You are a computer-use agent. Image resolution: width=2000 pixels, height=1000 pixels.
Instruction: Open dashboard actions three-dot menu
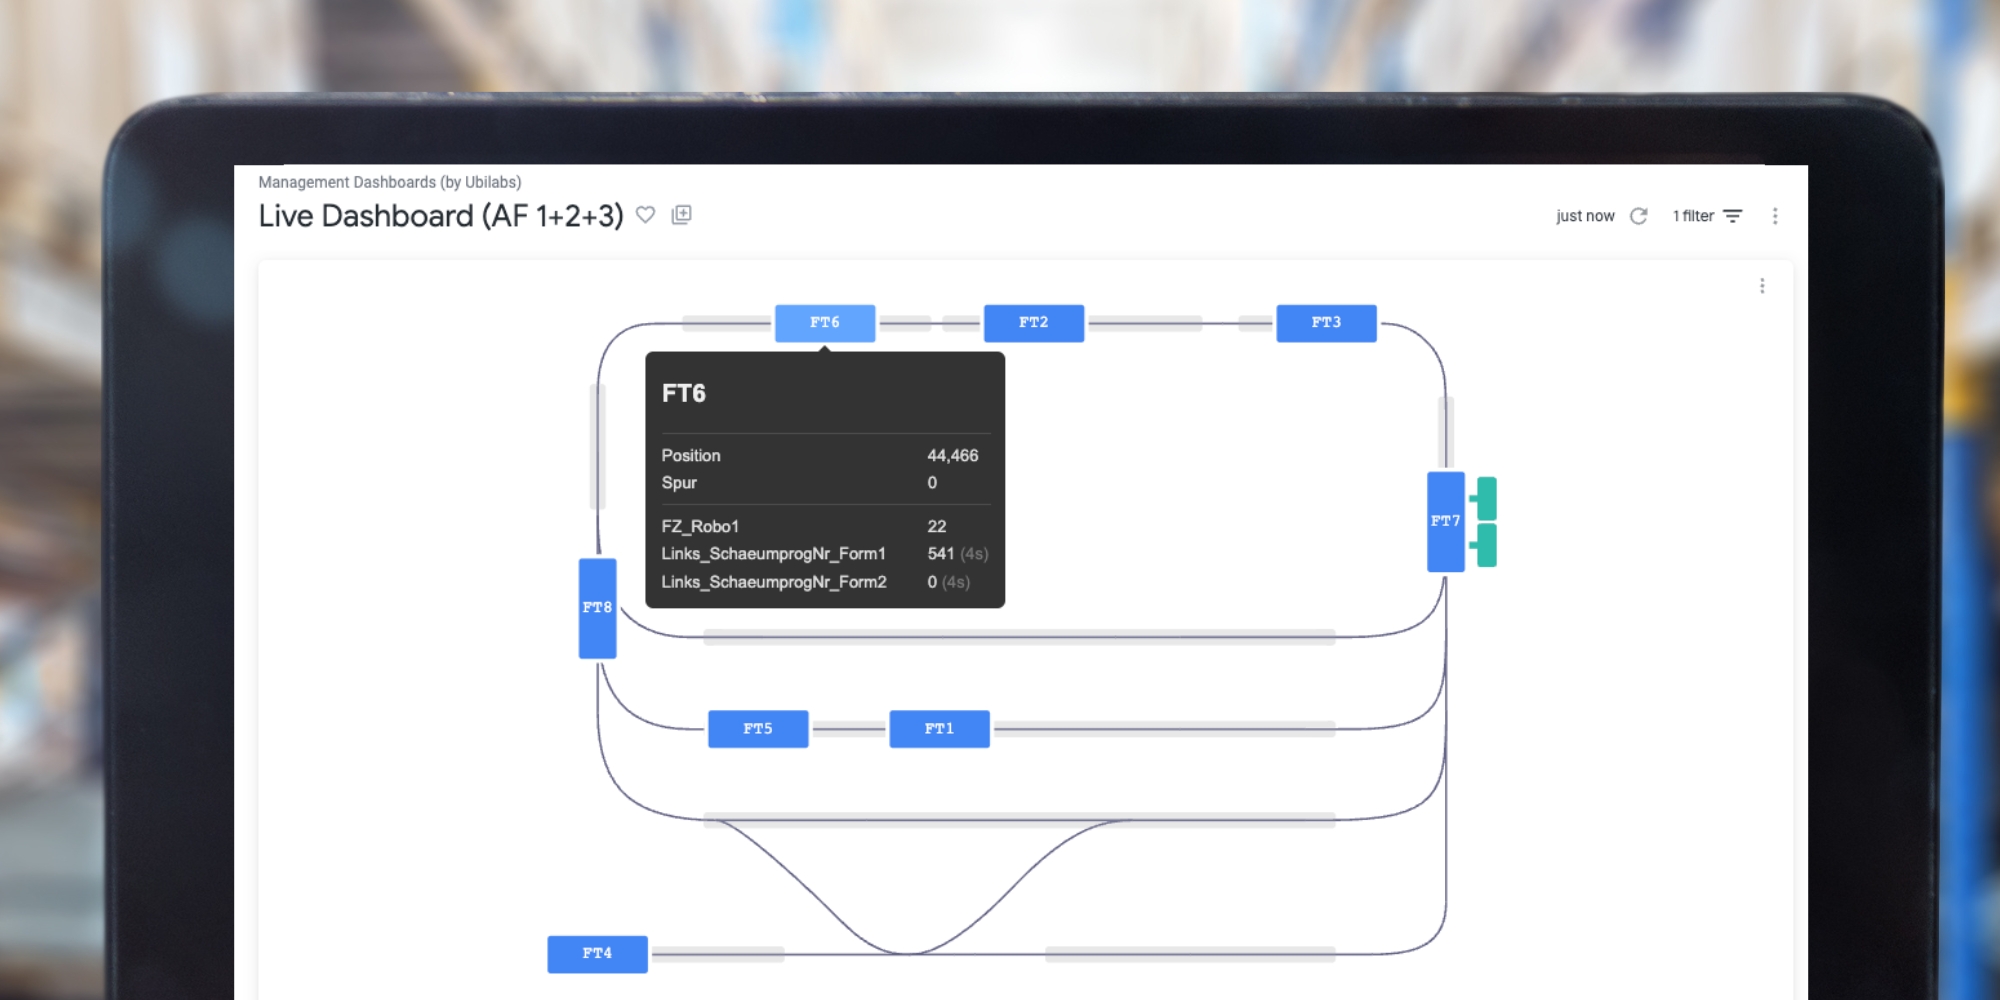(x=1775, y=216)
